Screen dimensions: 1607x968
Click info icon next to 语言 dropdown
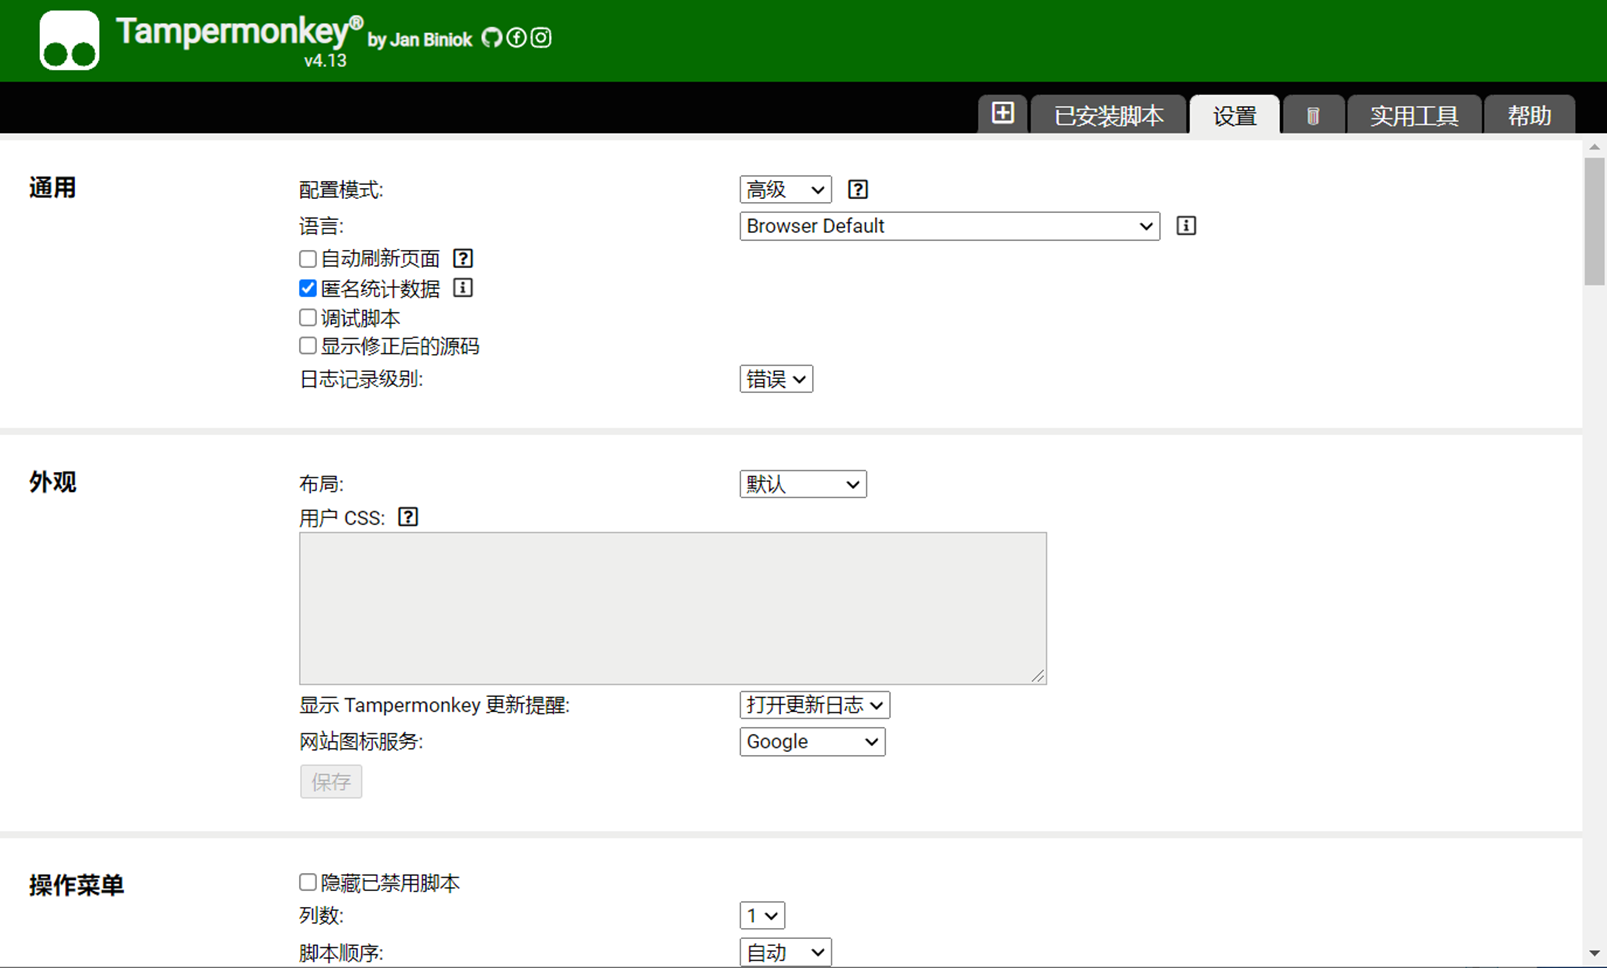click(x=1185, y=226)
